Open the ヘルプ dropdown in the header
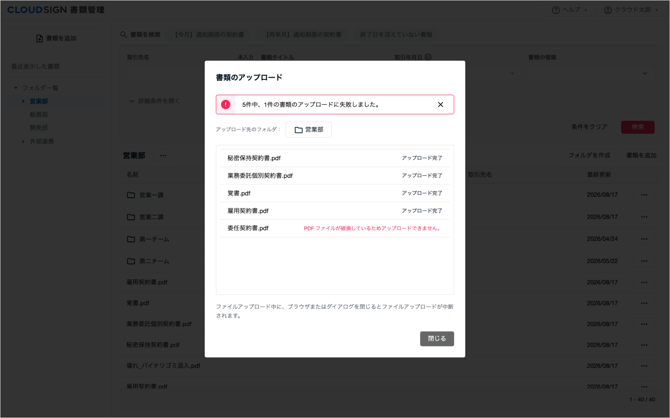Screen dimensions: 670x418 [x=570, y=10]
